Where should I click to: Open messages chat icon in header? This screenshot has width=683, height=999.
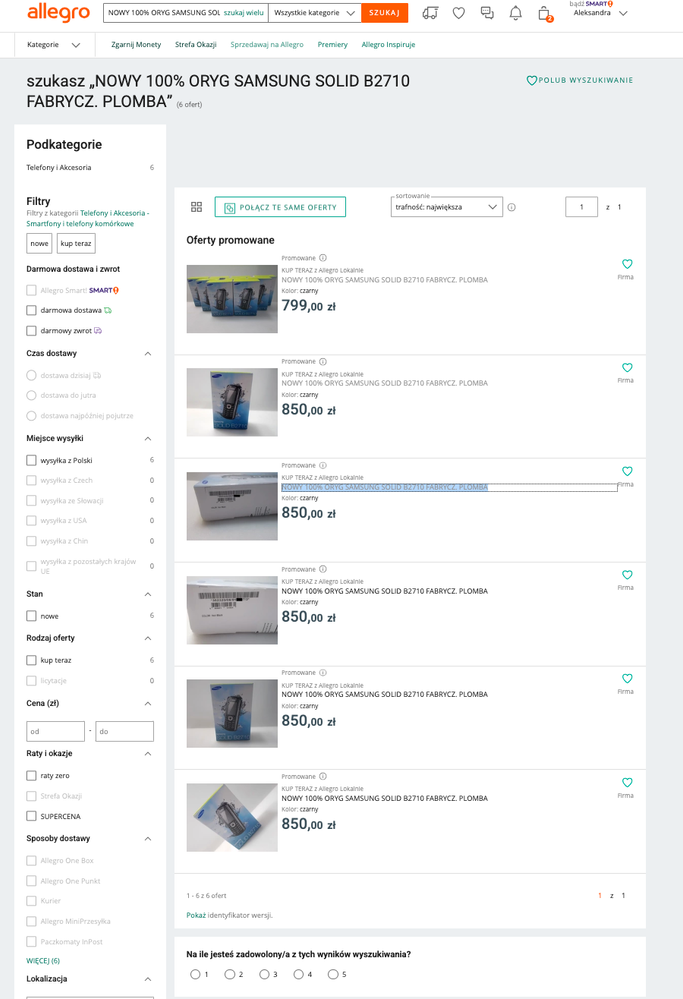[487, 13]
